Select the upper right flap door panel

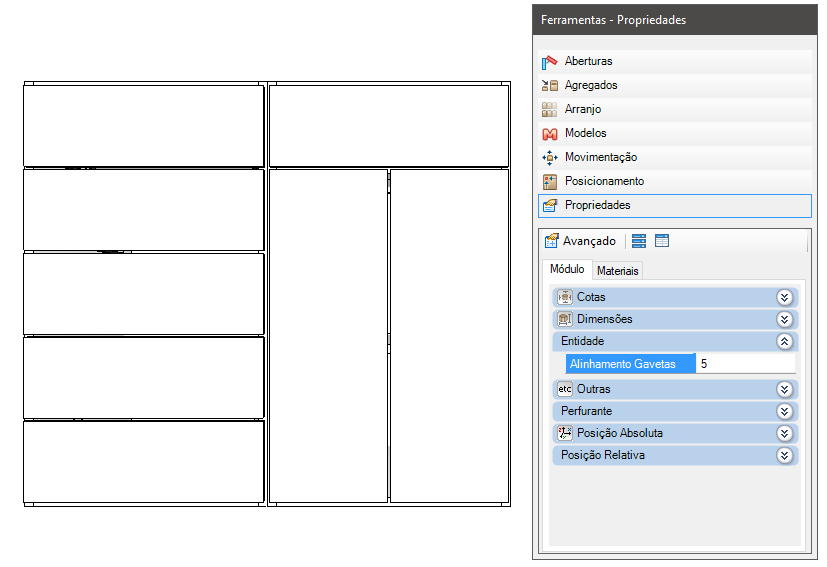pos(389,126)
